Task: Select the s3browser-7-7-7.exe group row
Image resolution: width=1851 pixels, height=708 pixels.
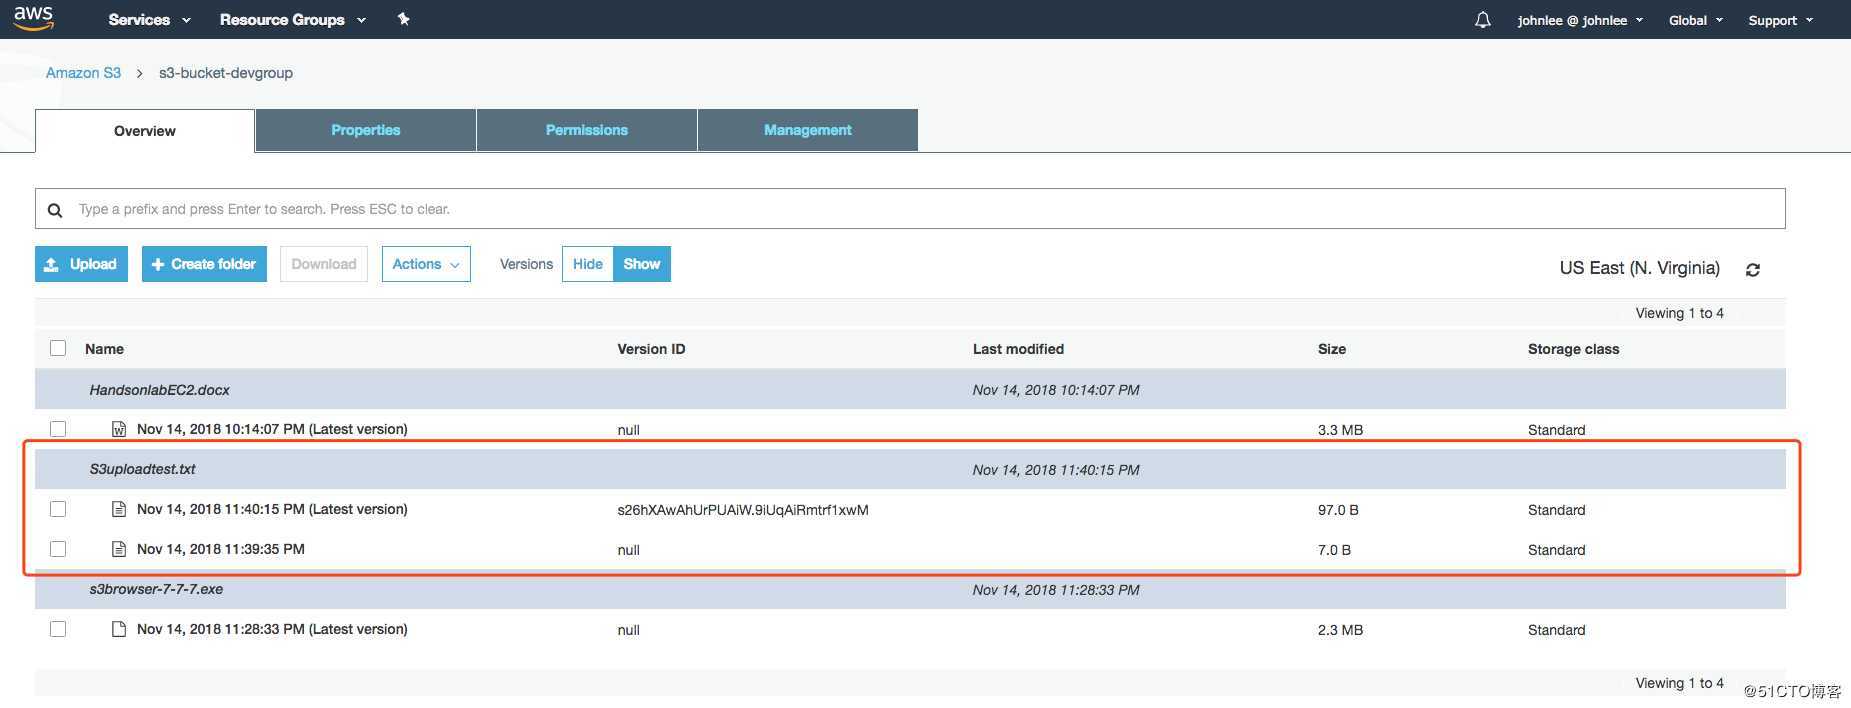Action: tap(910, 589)
